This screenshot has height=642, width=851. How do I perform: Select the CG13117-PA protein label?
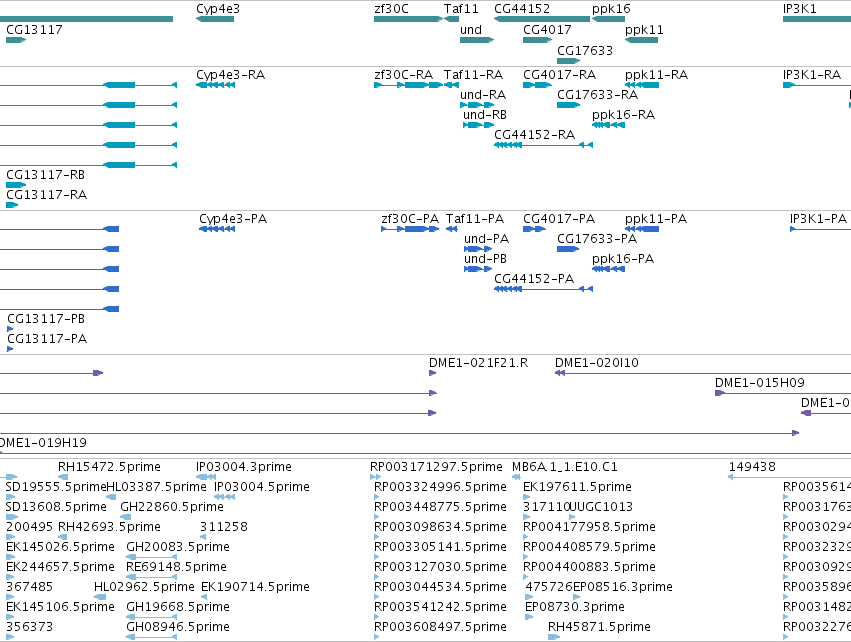(x=47, y=338)
